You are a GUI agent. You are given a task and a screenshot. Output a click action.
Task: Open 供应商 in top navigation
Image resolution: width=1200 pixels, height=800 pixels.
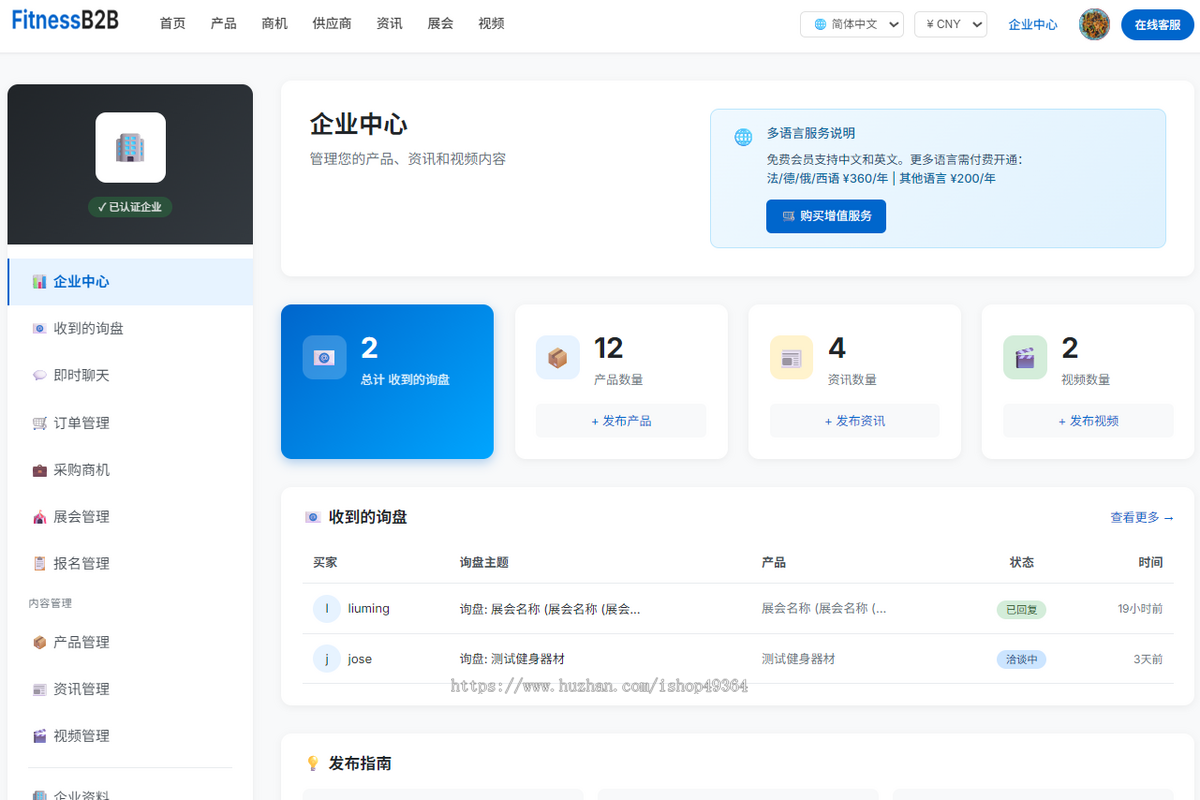point(332,24)
